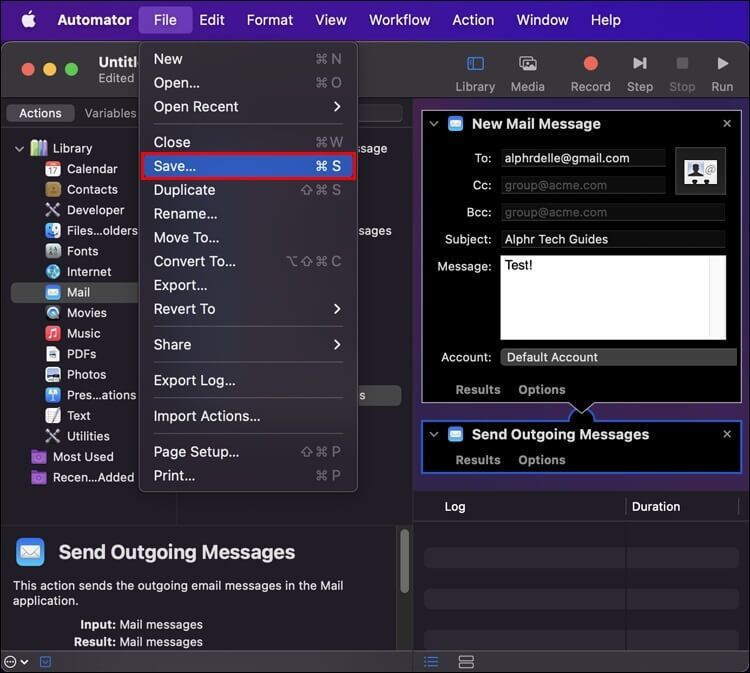Click the To address field
Image resolution: width=750 pixels, height=673 pixels.
[x=583, y=158]
